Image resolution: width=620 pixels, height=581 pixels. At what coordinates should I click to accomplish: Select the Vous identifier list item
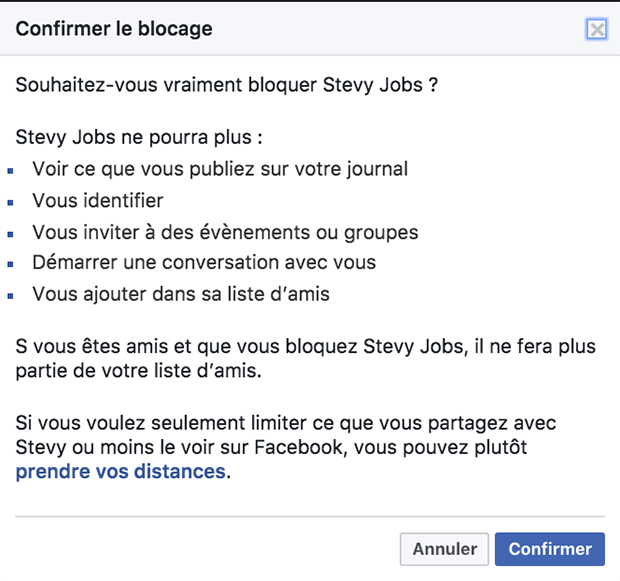tap(97, 201)
